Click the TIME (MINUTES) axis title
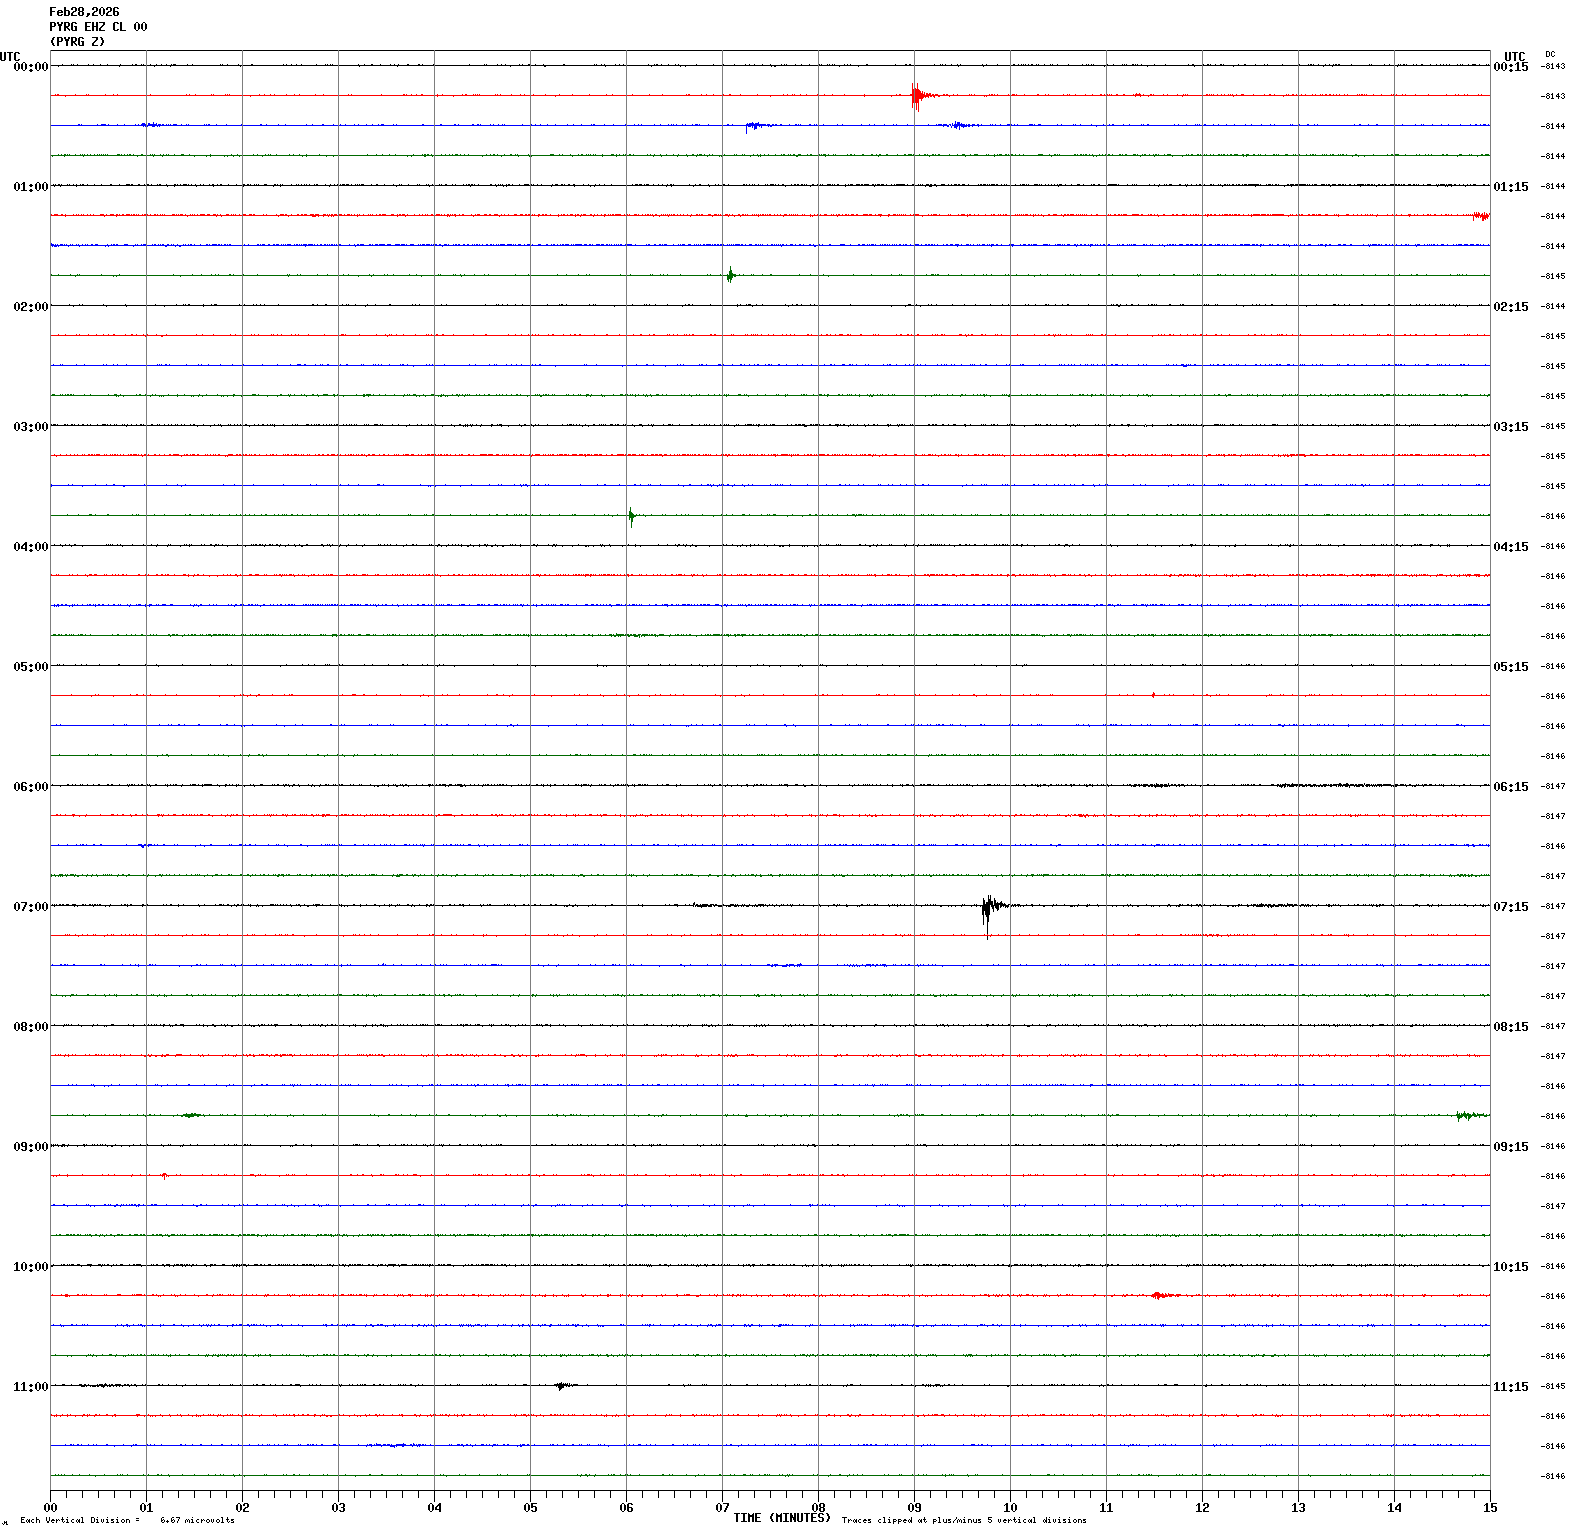The height and width of the screenshot is (1534, 1570). 781,1518
